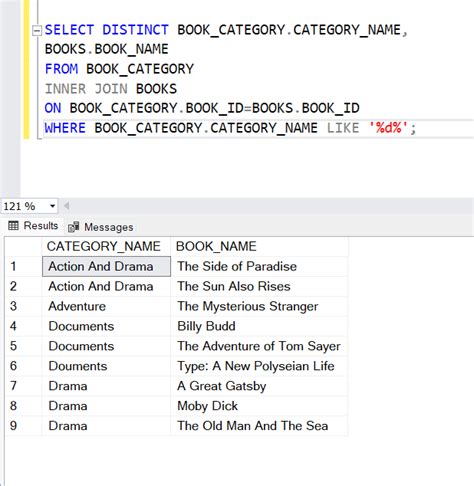This screenshot has height=486, width=474.
Task: Click the Documents cell next to Billy Budd
Action: coord(106,326)
